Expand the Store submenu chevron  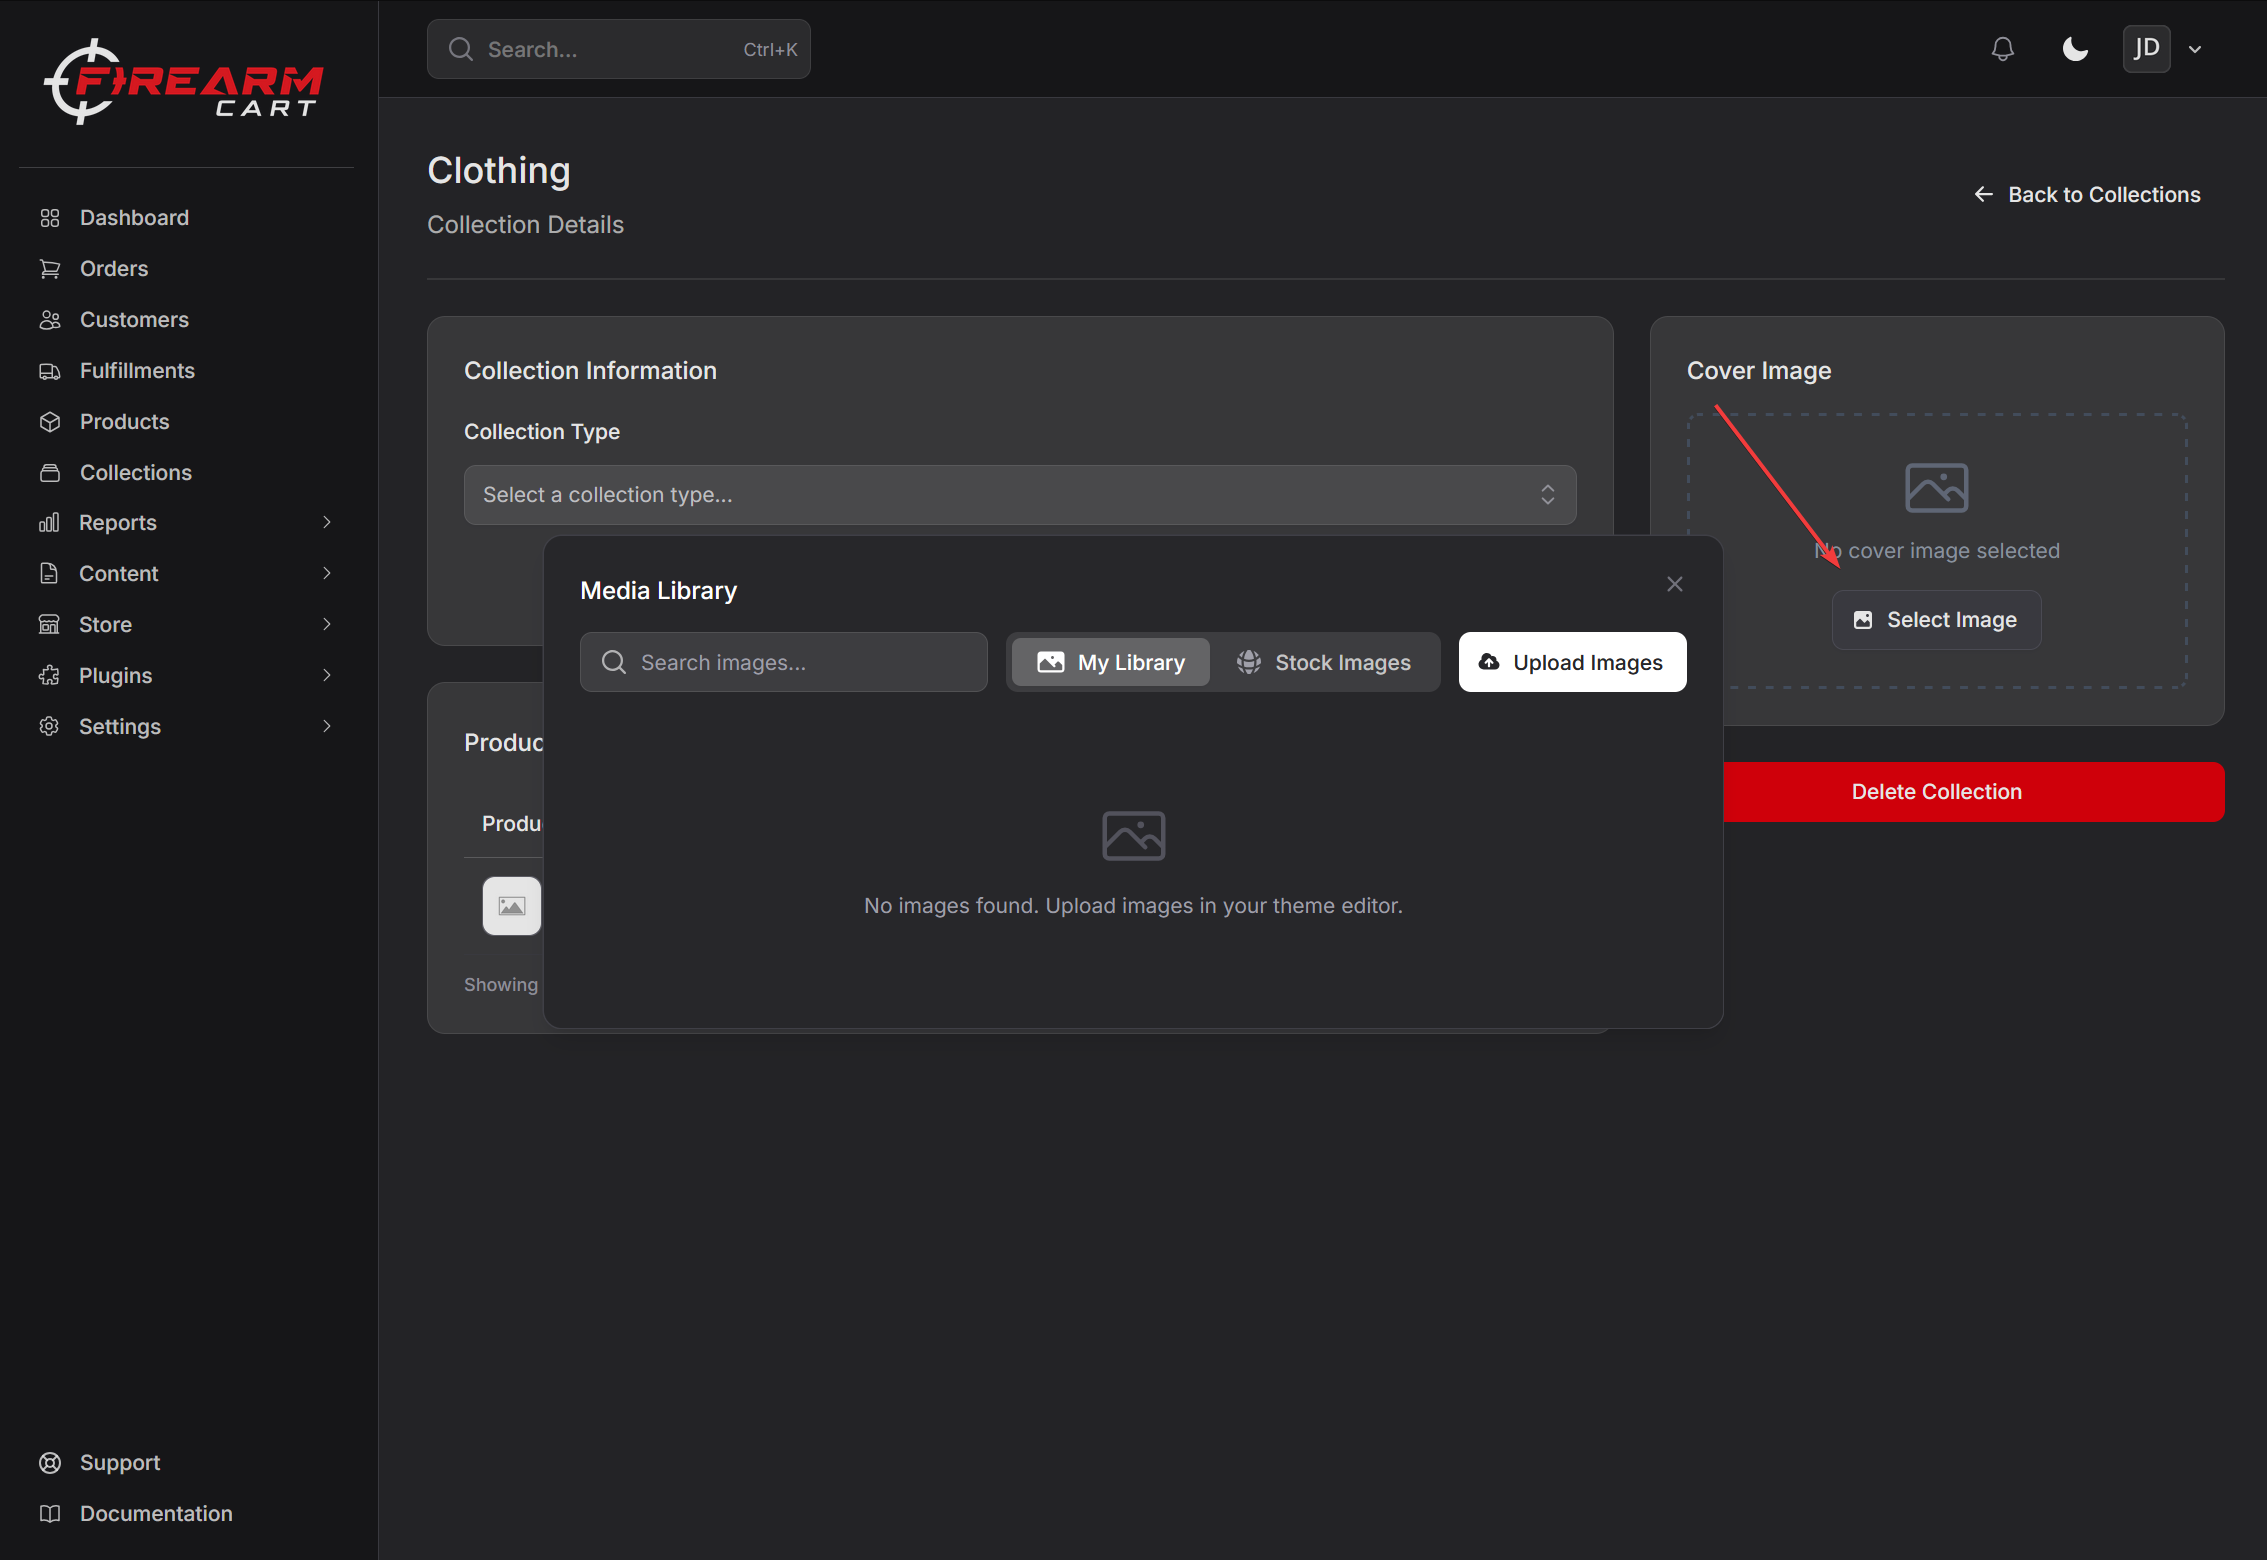[327, 624]
